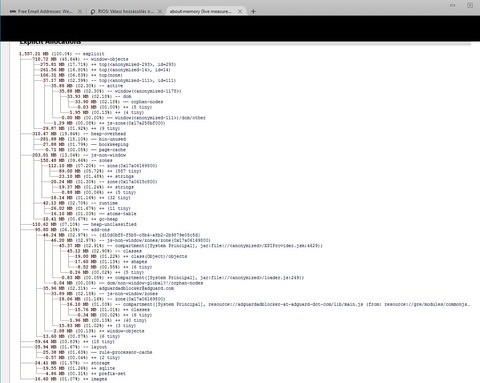480x383 pixels.
Task: Collapse the zones branch under js-non-window
Action: coord(76,160)
